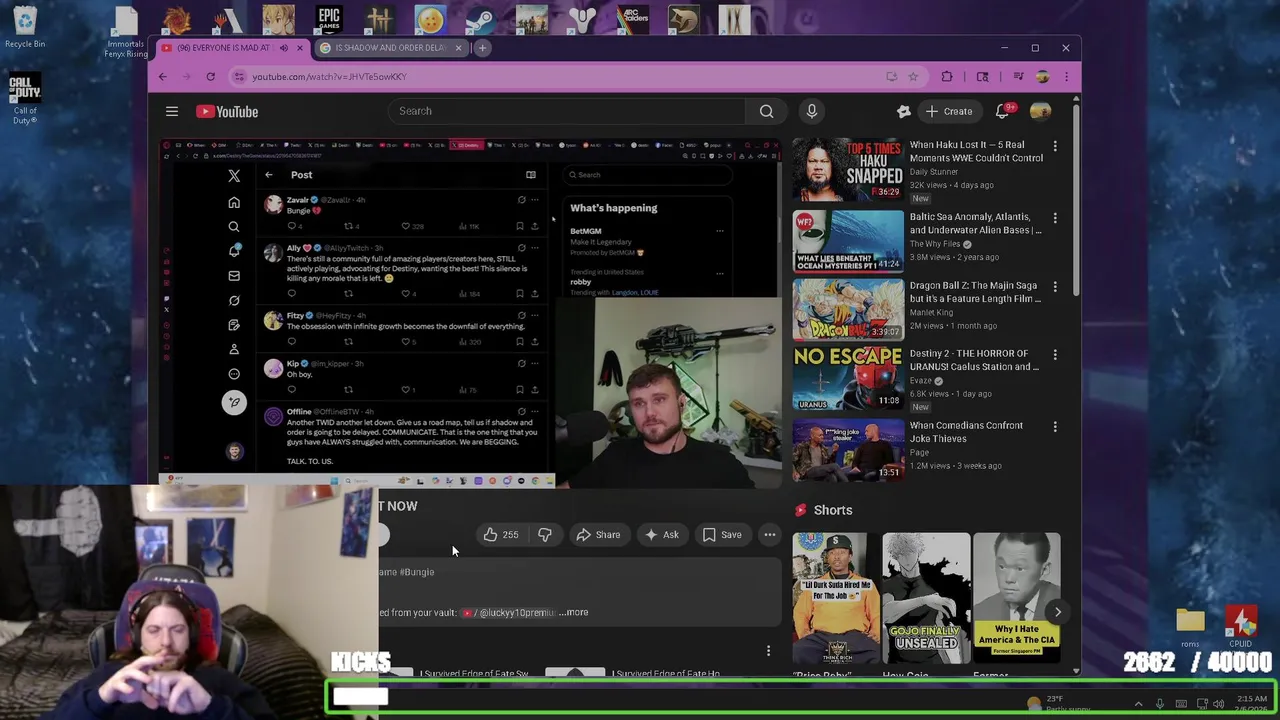Open options for 'Dragon Ball Z' video
The image size is (1280, 720).
click(x=1054, y=288)
